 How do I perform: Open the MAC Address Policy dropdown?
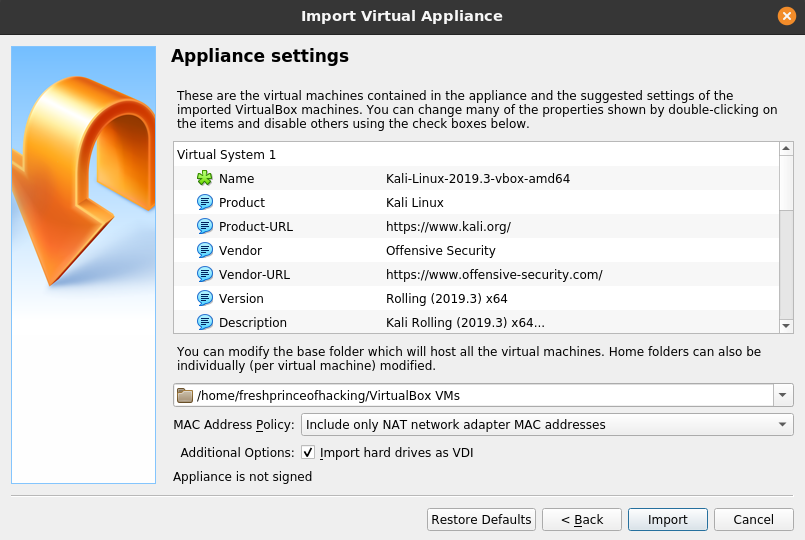547,425
